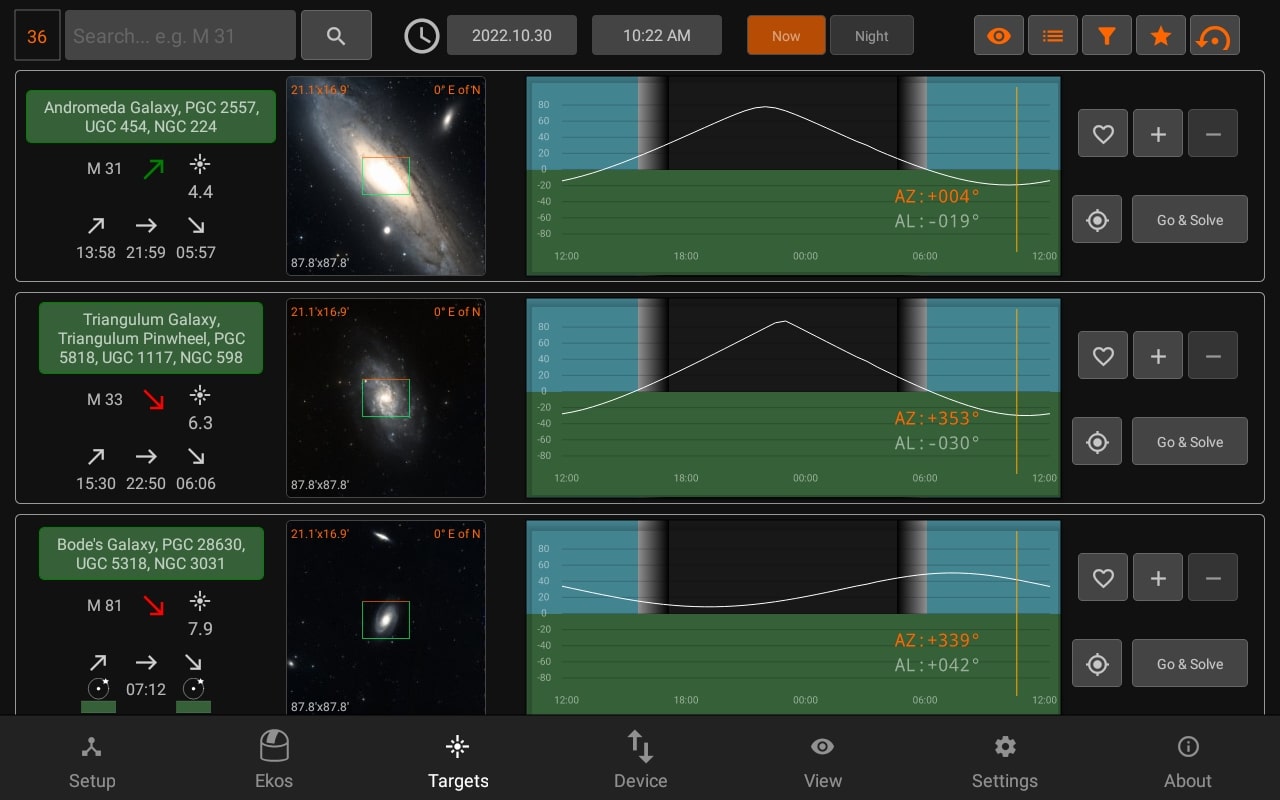Go & Solve for Triangulum Galaxy

pyautogui.click(x=1190, y=442)
